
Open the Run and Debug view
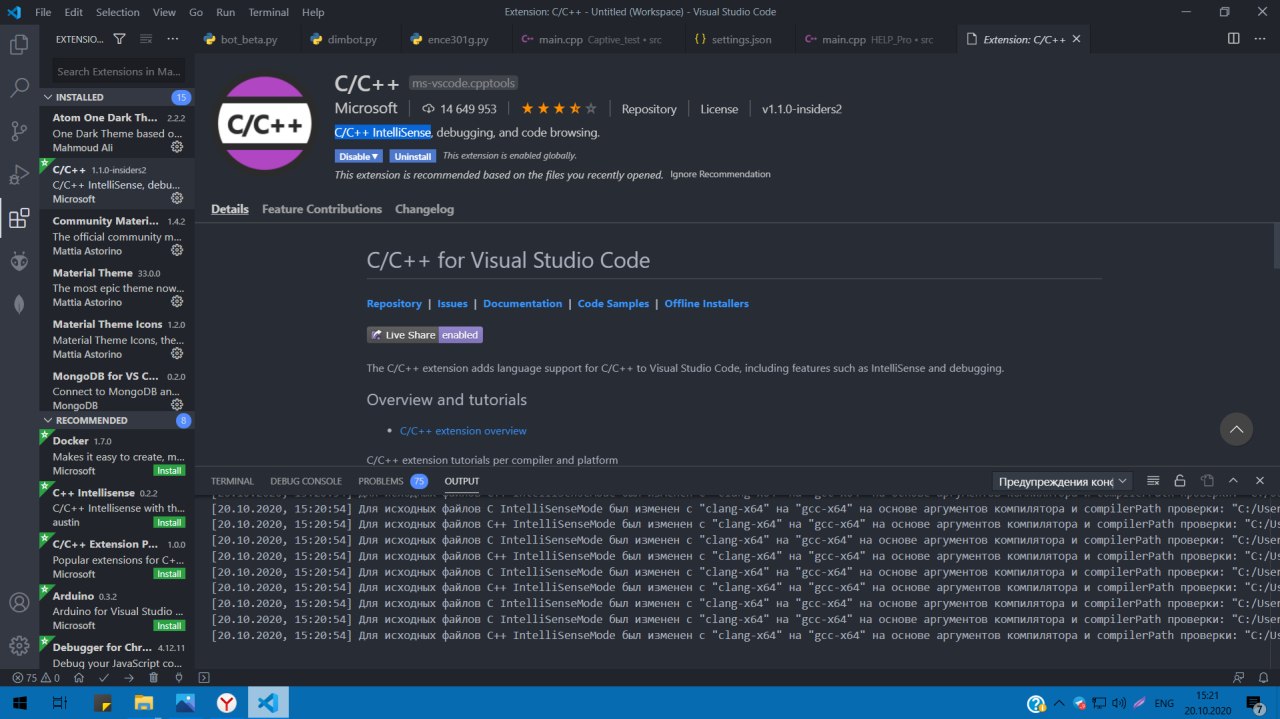pos(19,175)
